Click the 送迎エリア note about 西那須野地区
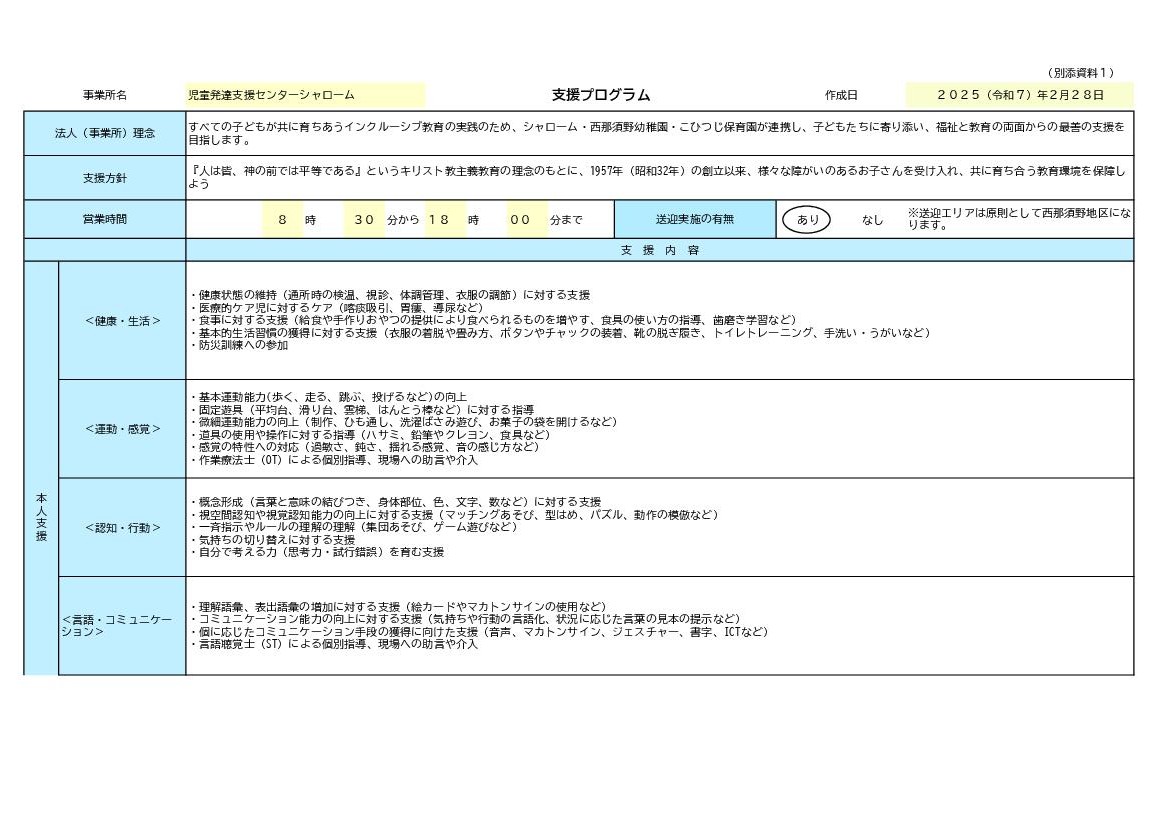Viewport: 1169px width, 826px height. [1019, 220]
